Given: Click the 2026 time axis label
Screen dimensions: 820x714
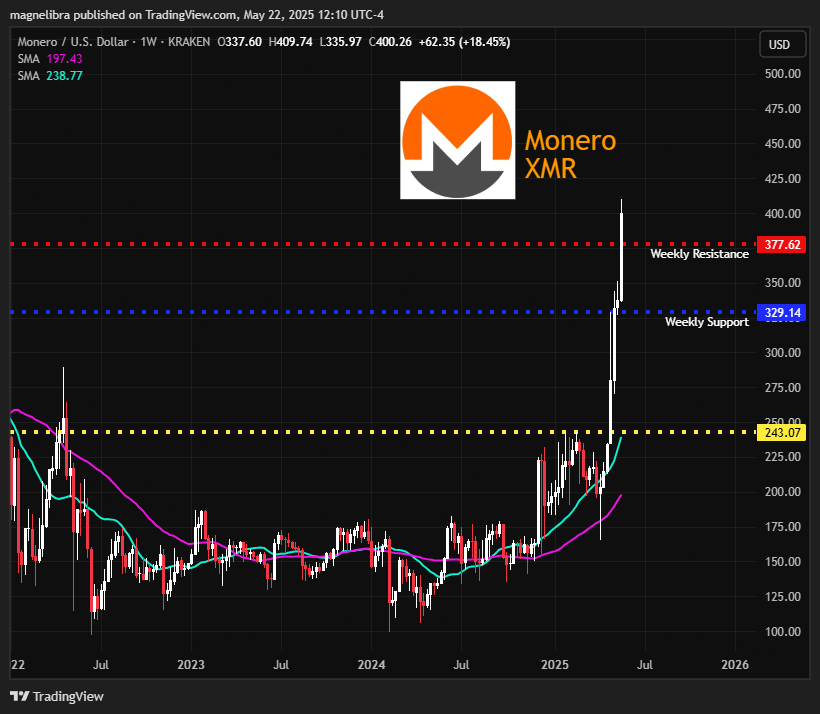Looking at the screenshot, I should click(x=735, y=665).
